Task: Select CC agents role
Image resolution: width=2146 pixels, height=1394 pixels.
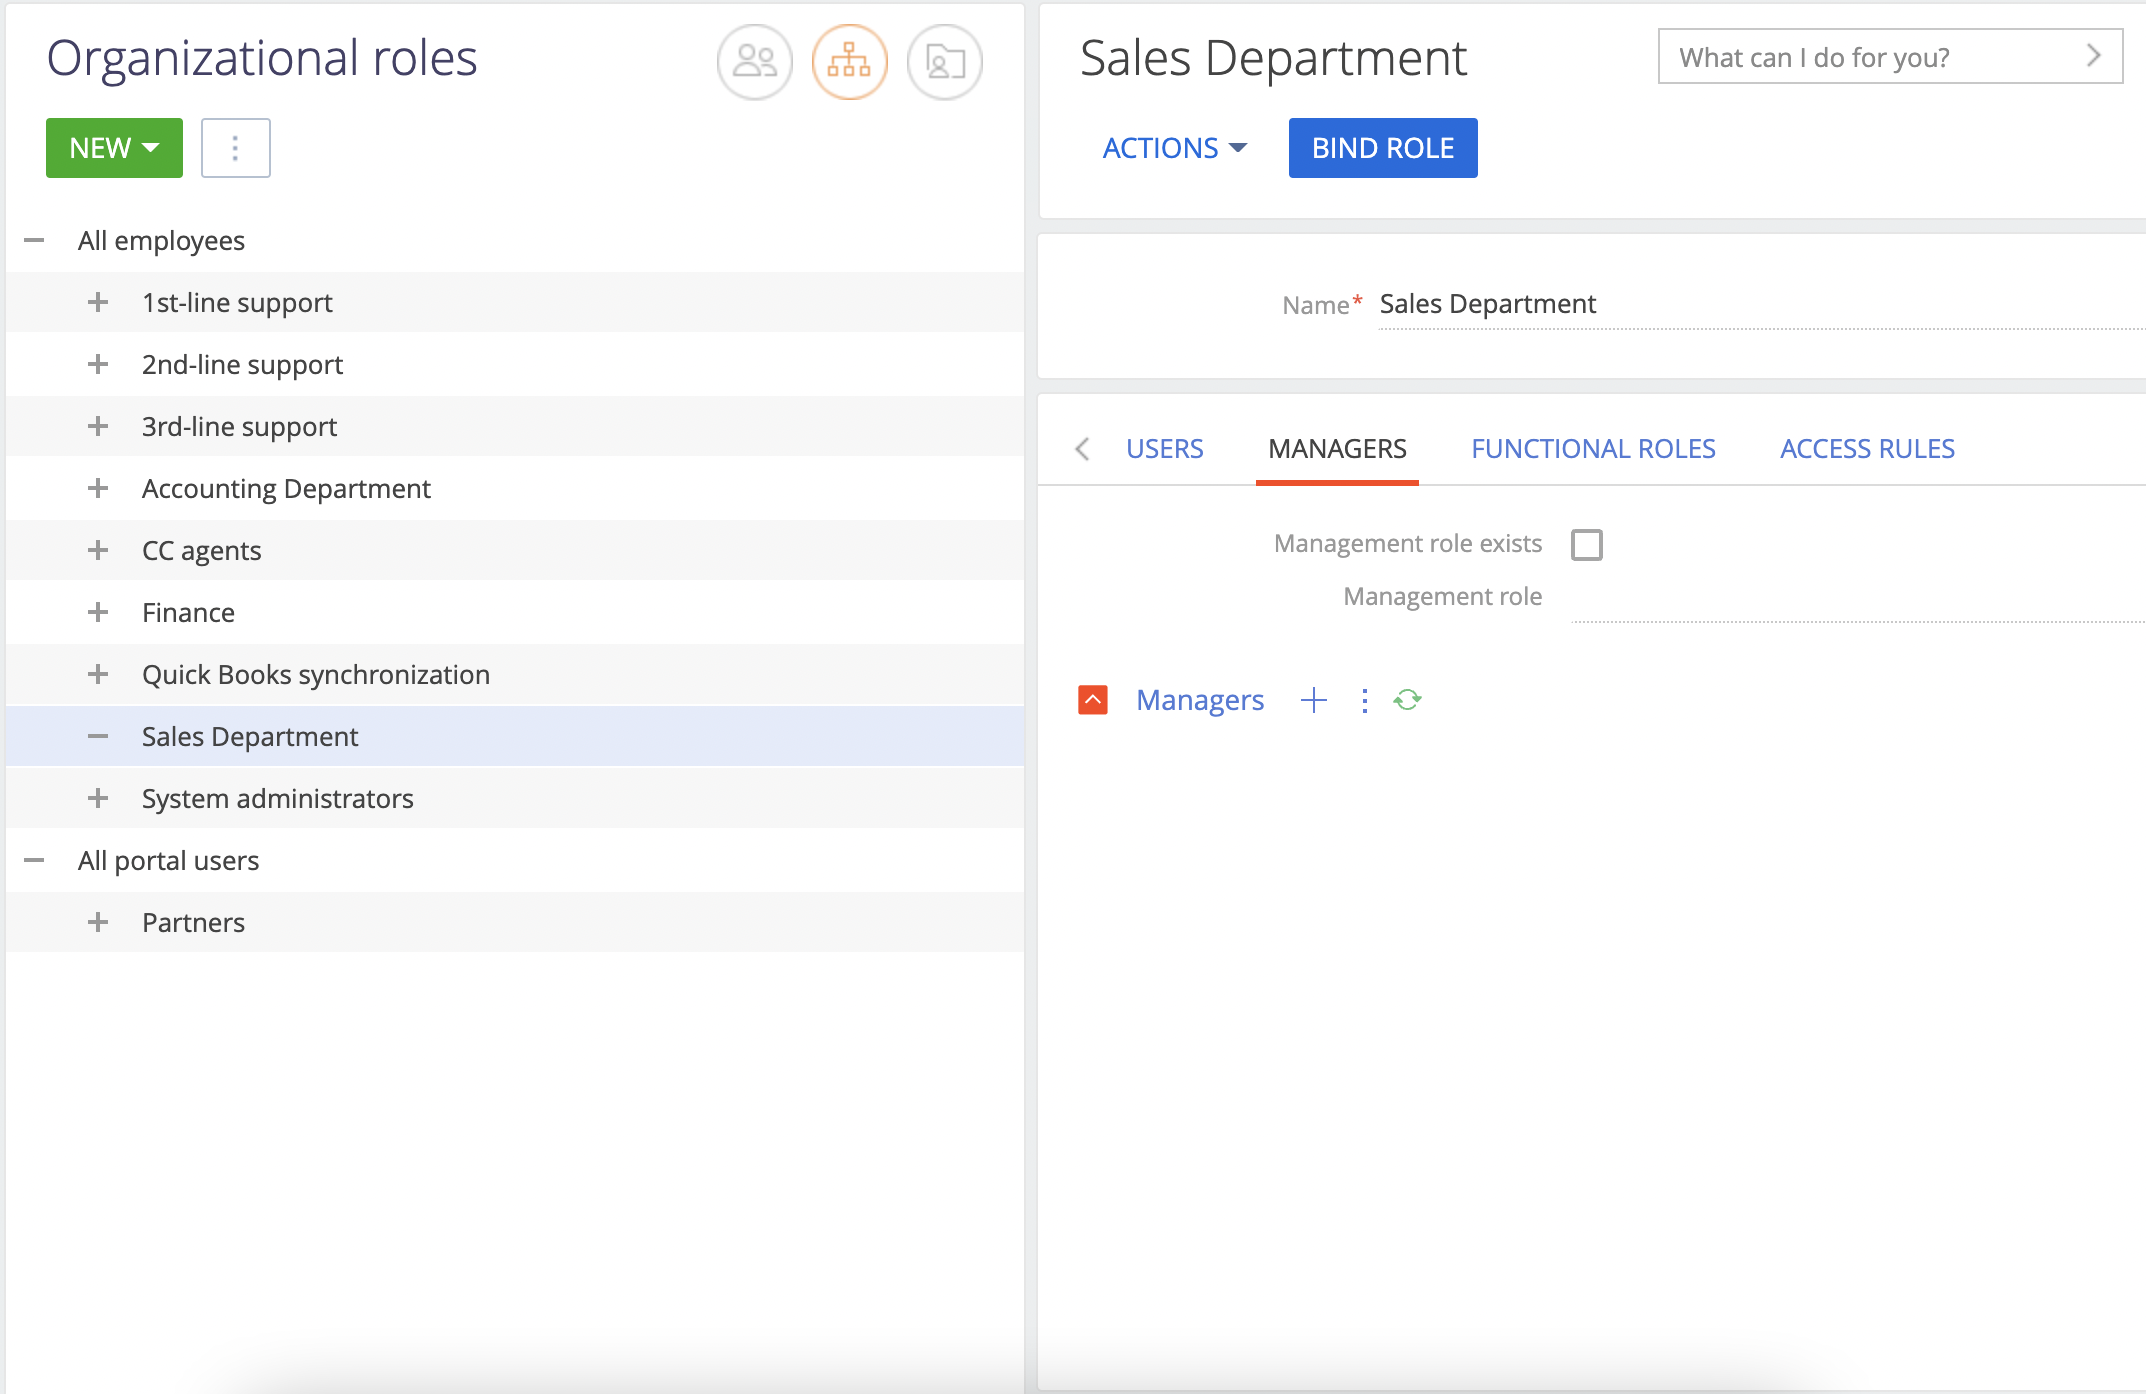Action: (201, 550)
